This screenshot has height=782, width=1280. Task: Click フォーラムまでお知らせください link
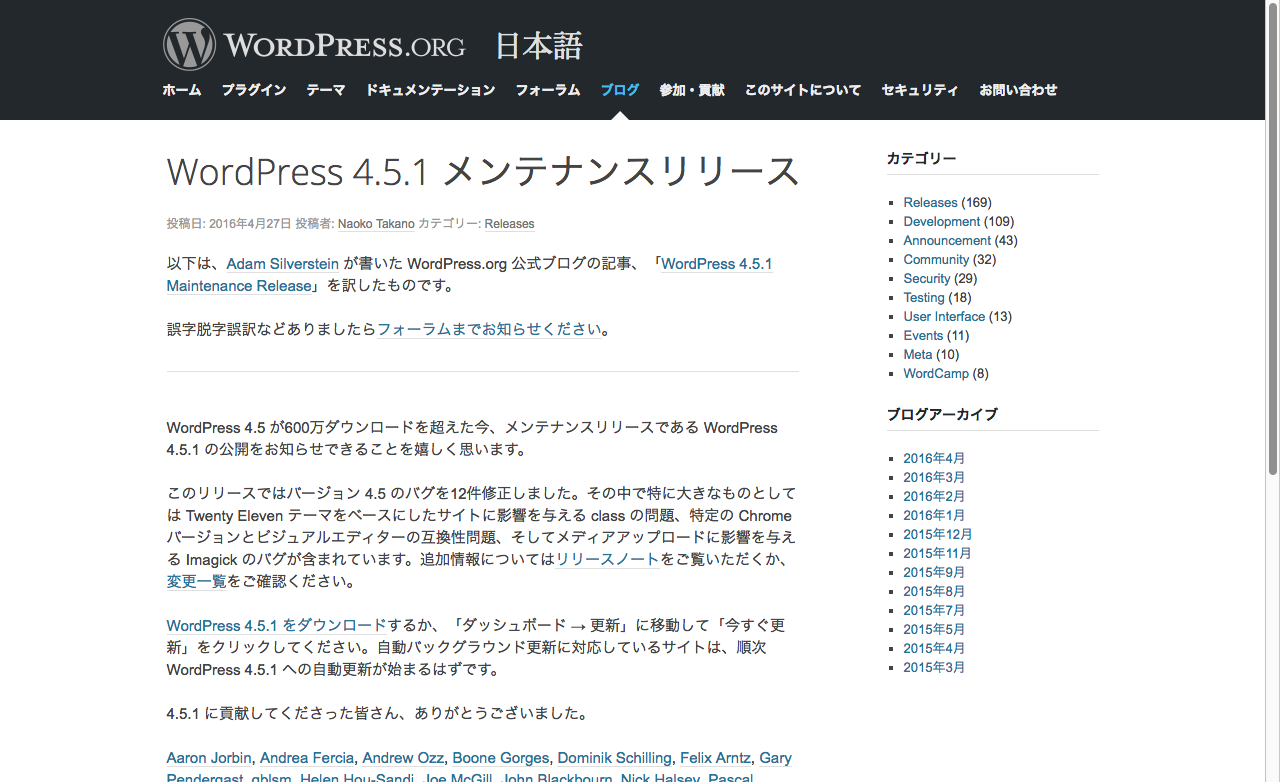point(490,329)
